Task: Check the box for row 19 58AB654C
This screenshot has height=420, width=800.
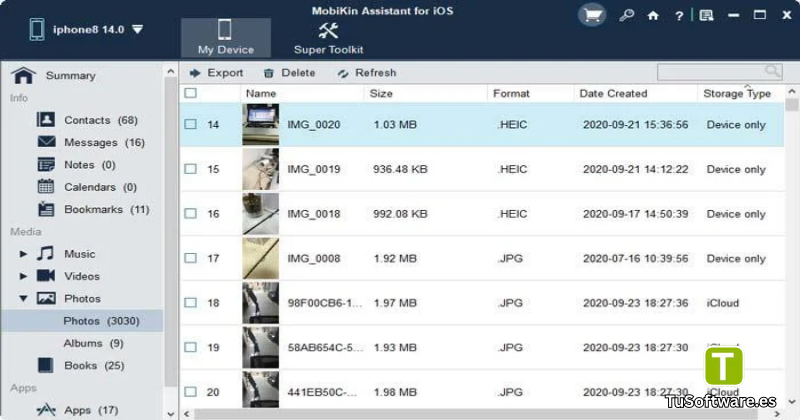Action: [x=191, y=347]
